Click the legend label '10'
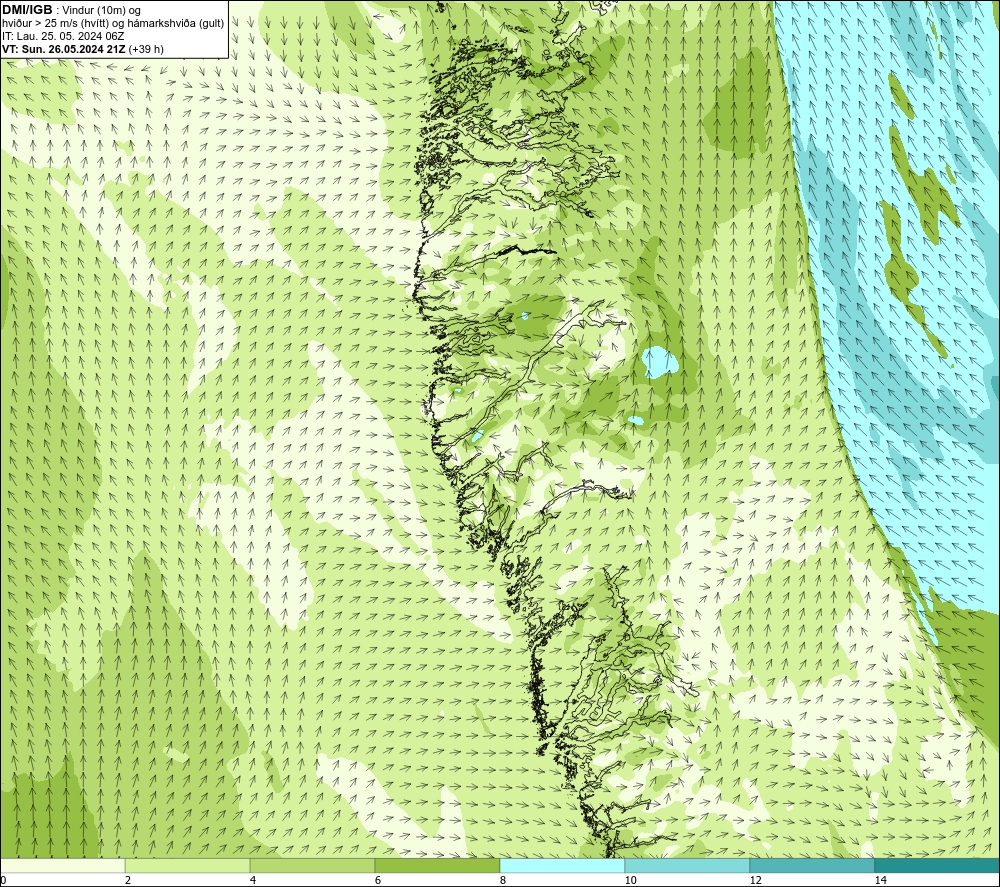Viewport: 1000px width, 887px height. point(631,880)
